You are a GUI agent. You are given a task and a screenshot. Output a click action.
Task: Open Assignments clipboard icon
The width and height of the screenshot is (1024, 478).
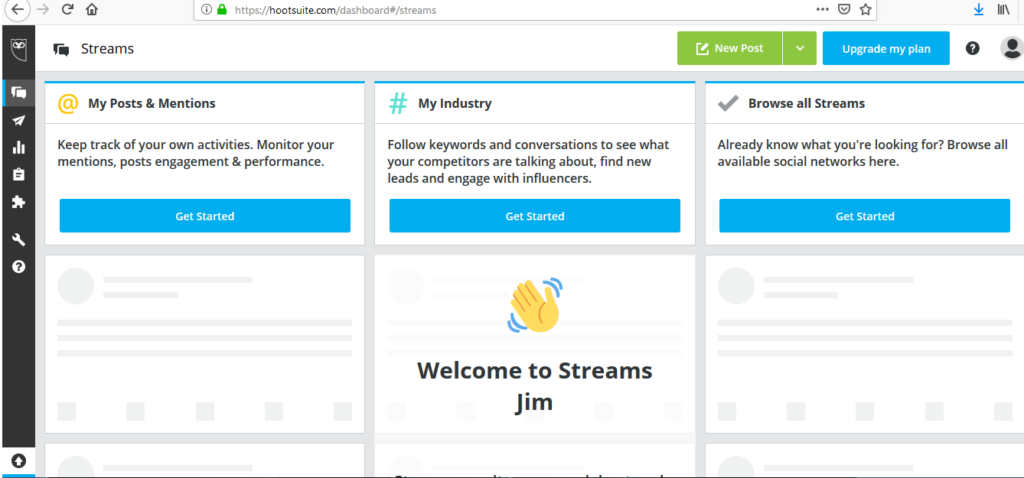pos(19,174)
